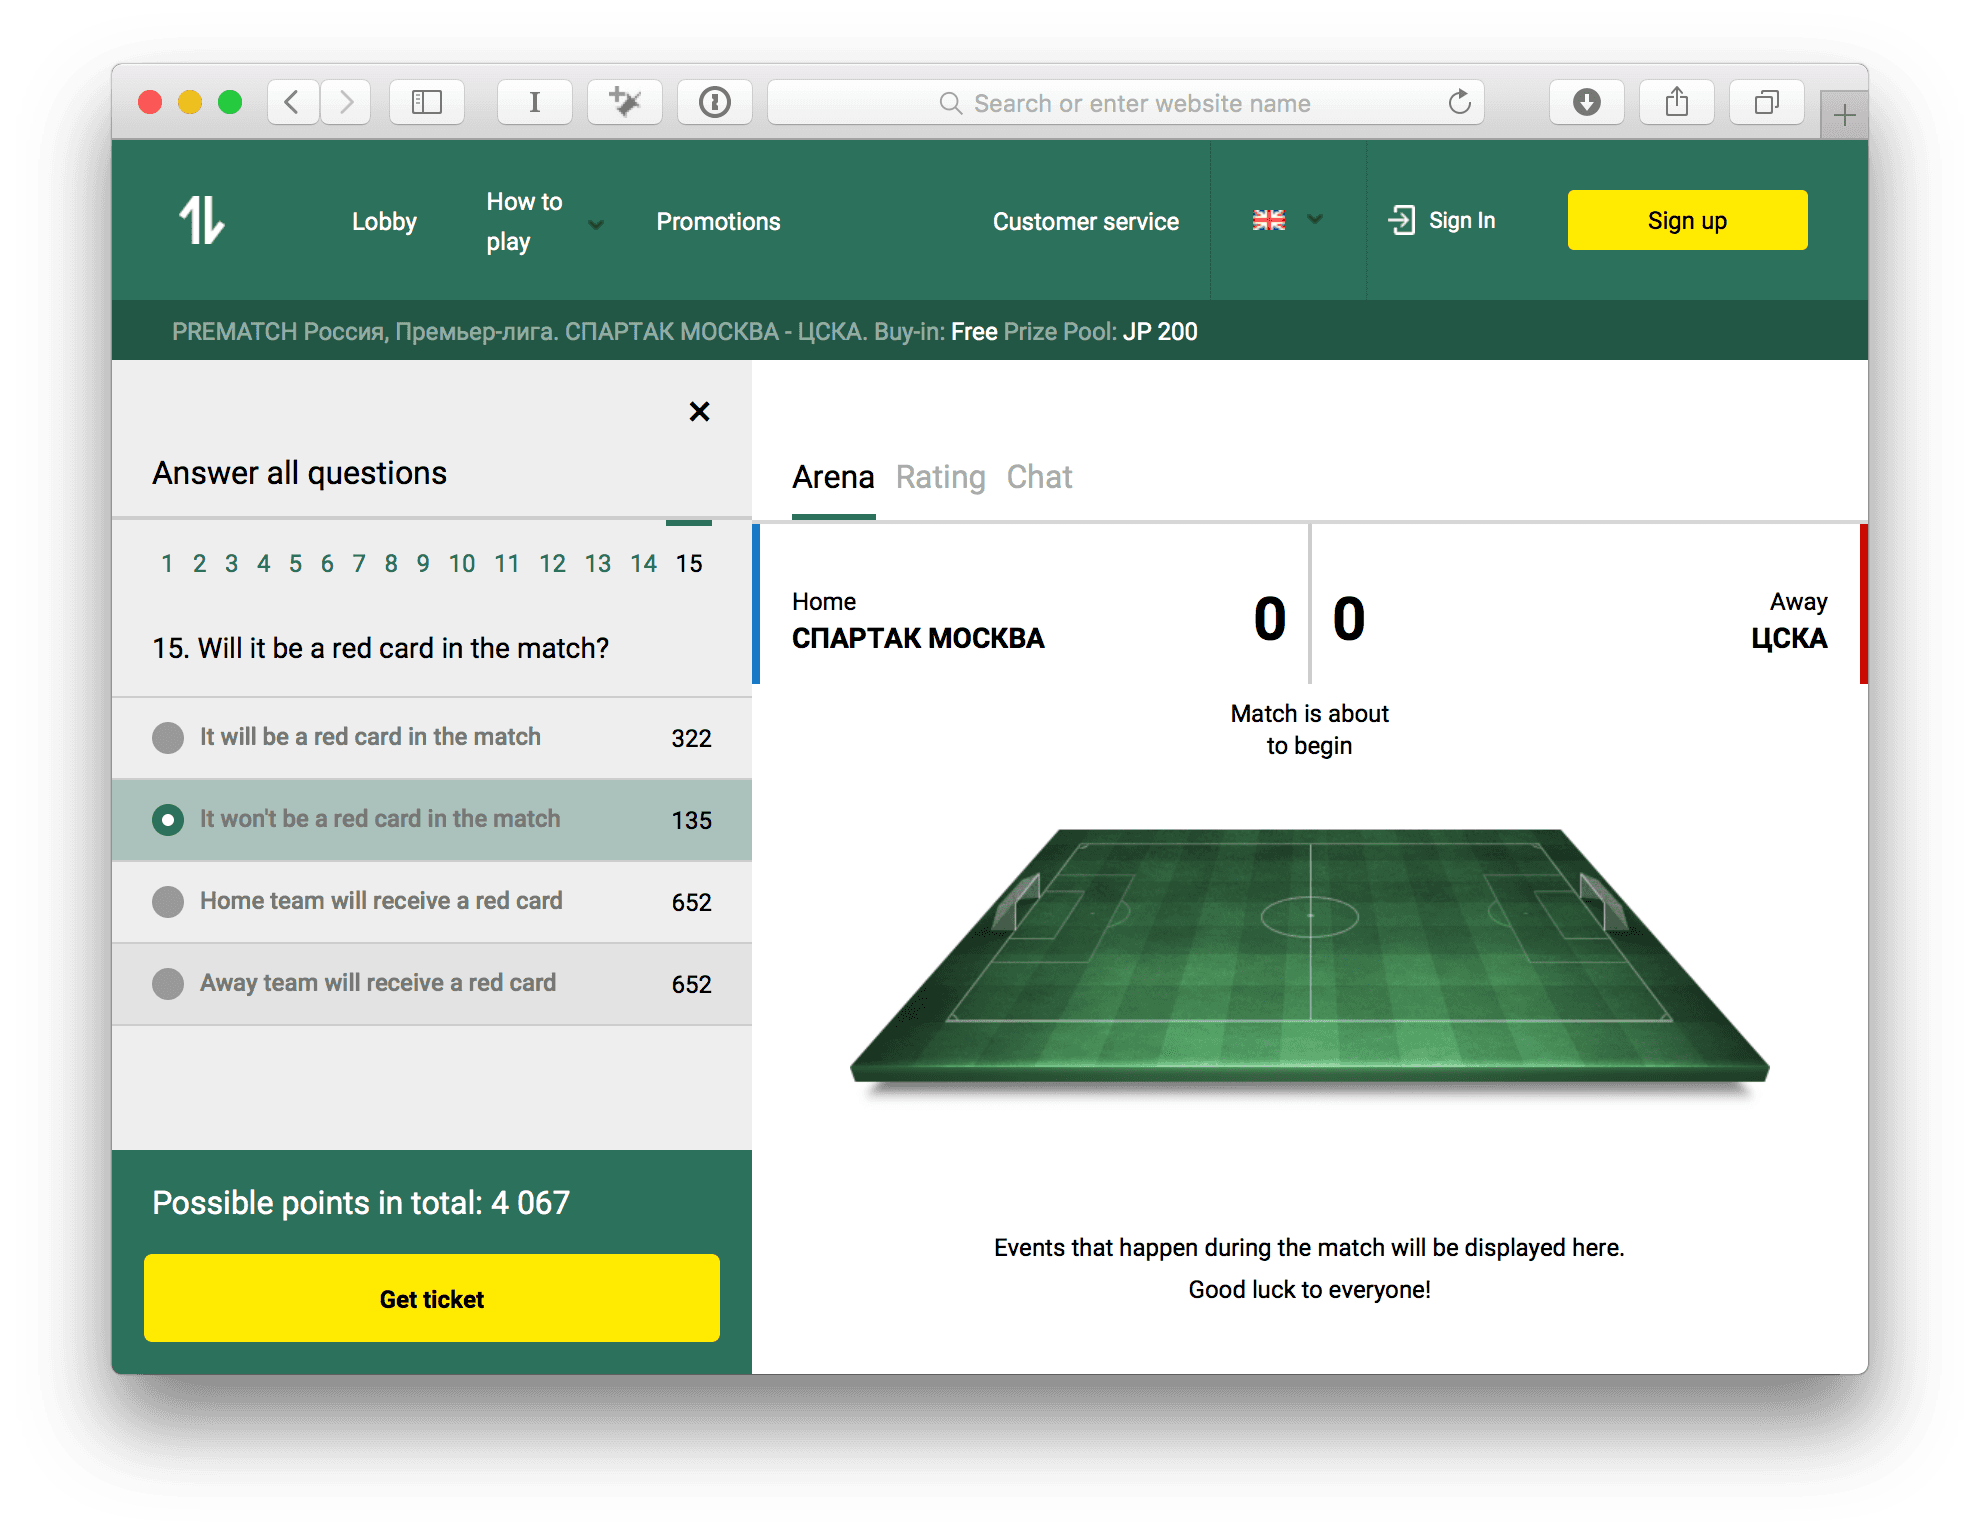Click the Sign In door icon
Image resolution: width=1980 pixels, height=1534 pixels.
[1402, 220]
